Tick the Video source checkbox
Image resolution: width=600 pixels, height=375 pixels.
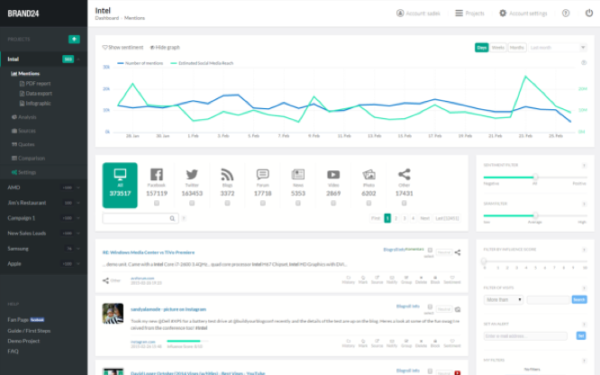[x=333, y=203]
